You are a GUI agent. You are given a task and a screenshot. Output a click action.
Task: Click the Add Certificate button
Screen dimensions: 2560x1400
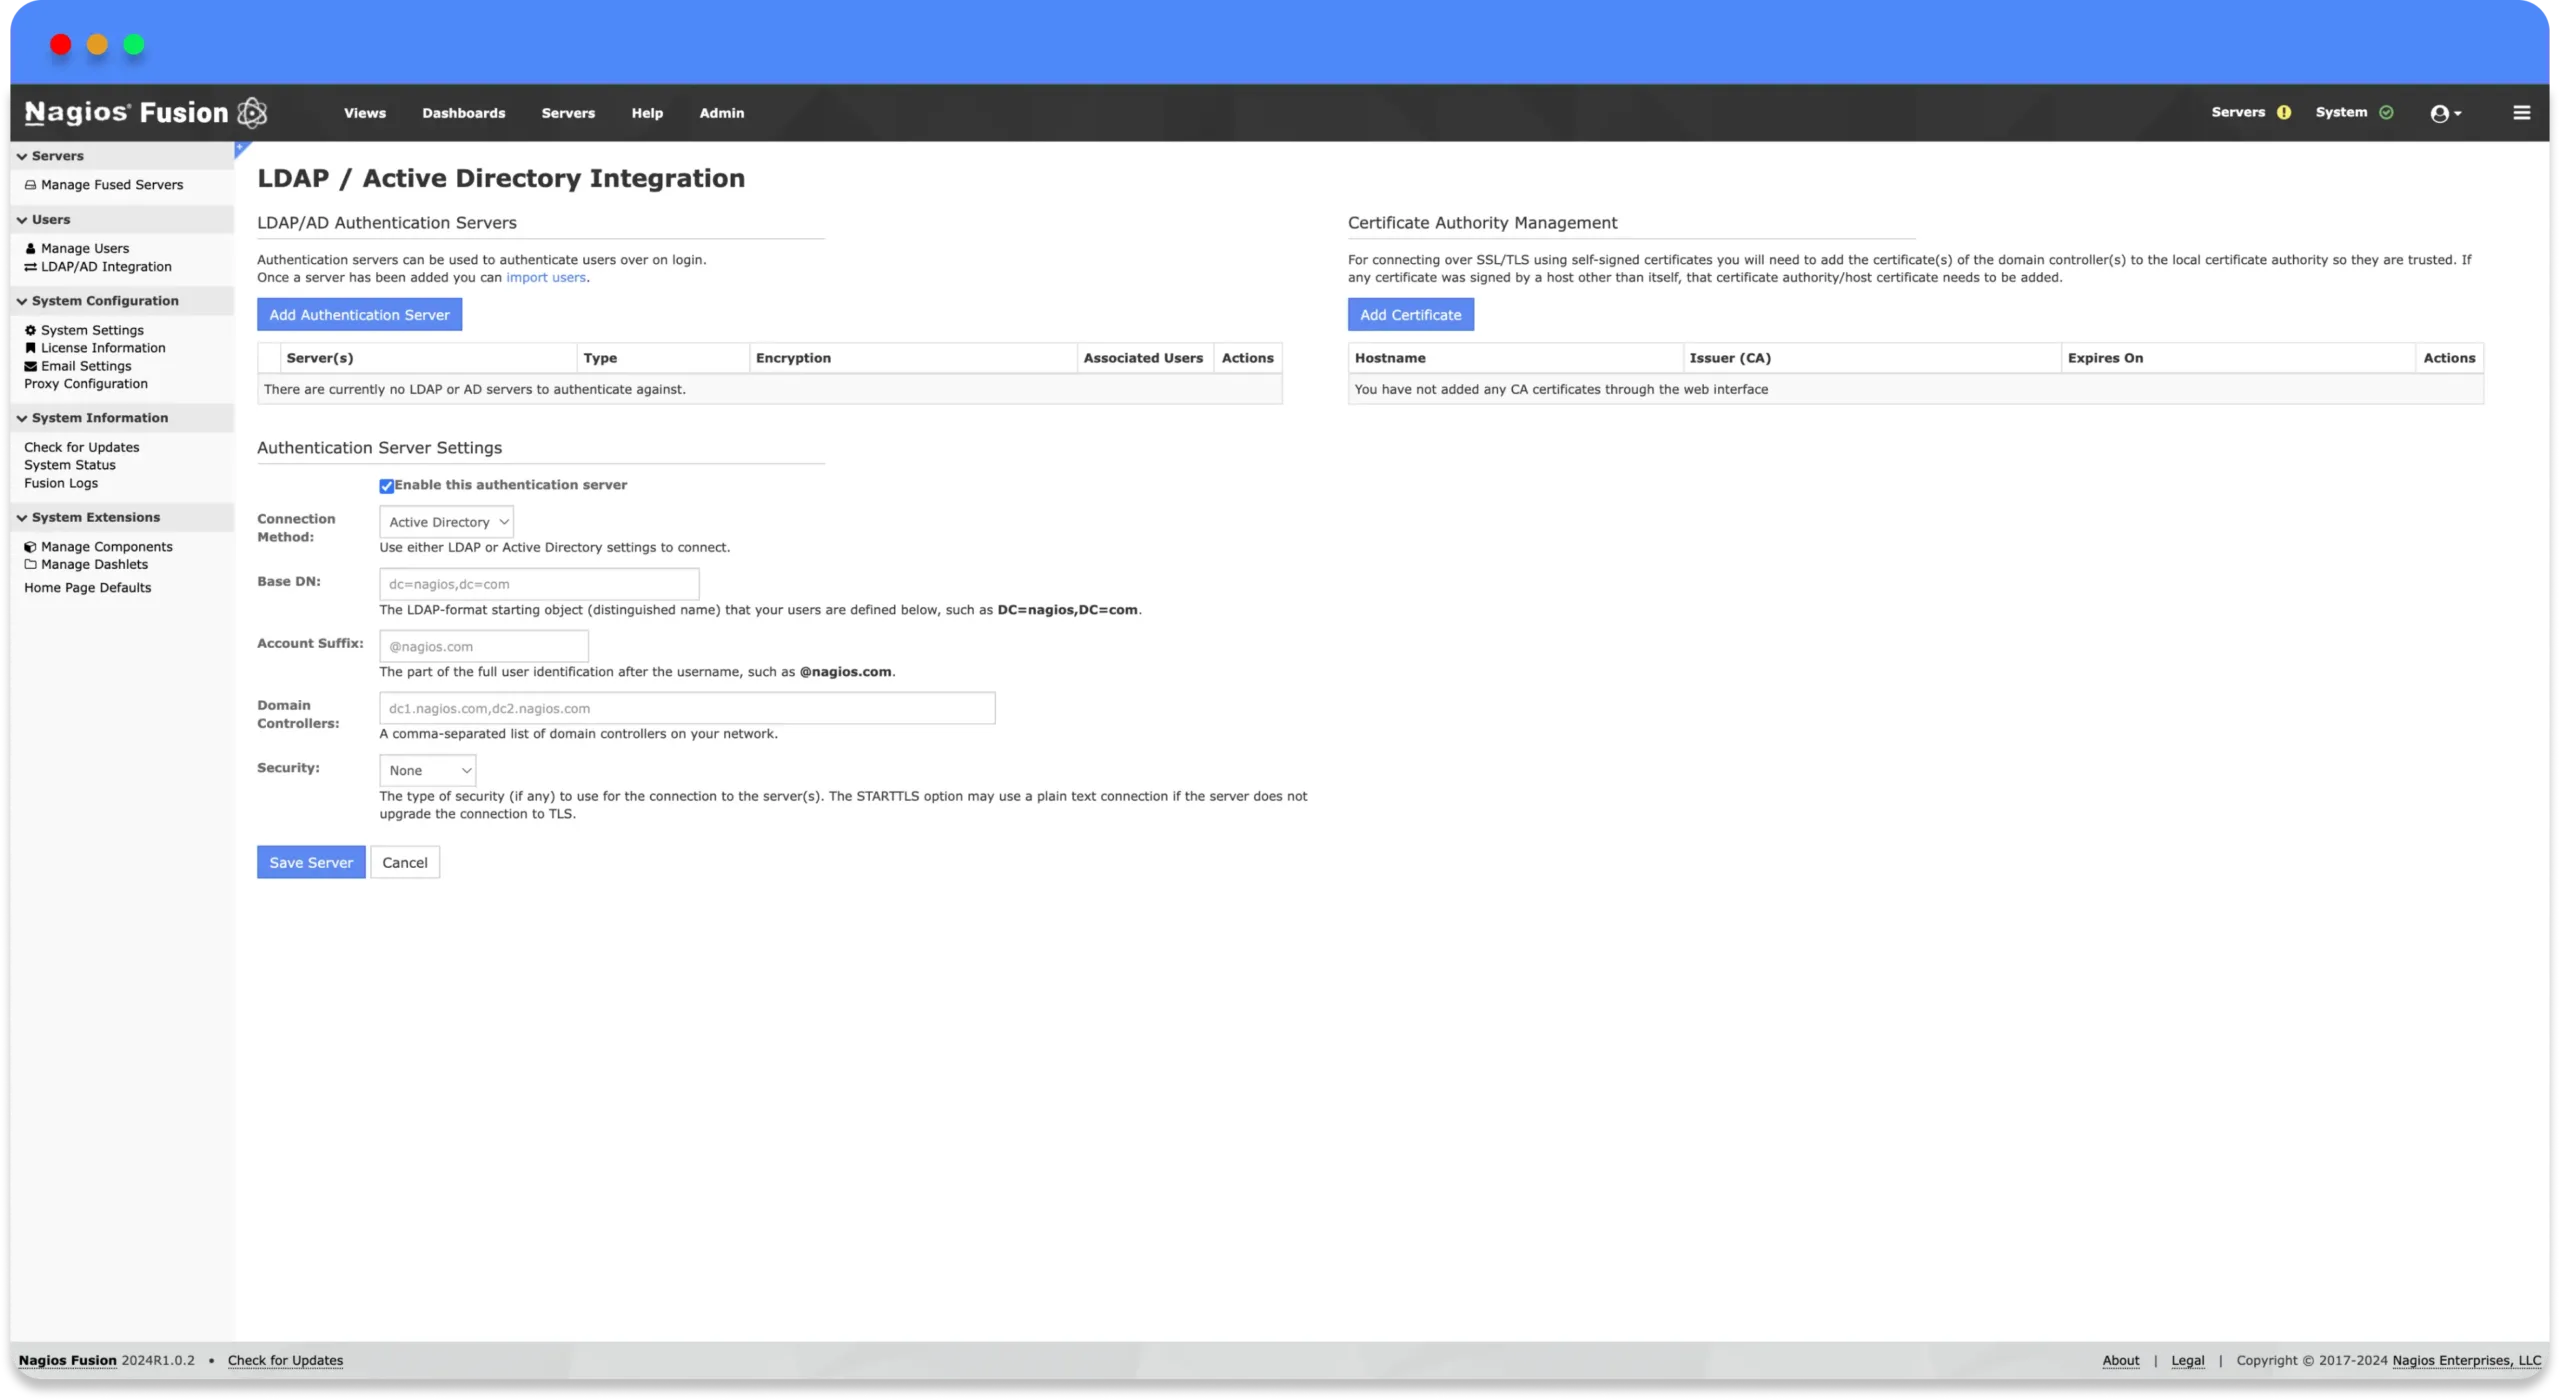[x=1410, y=314]
